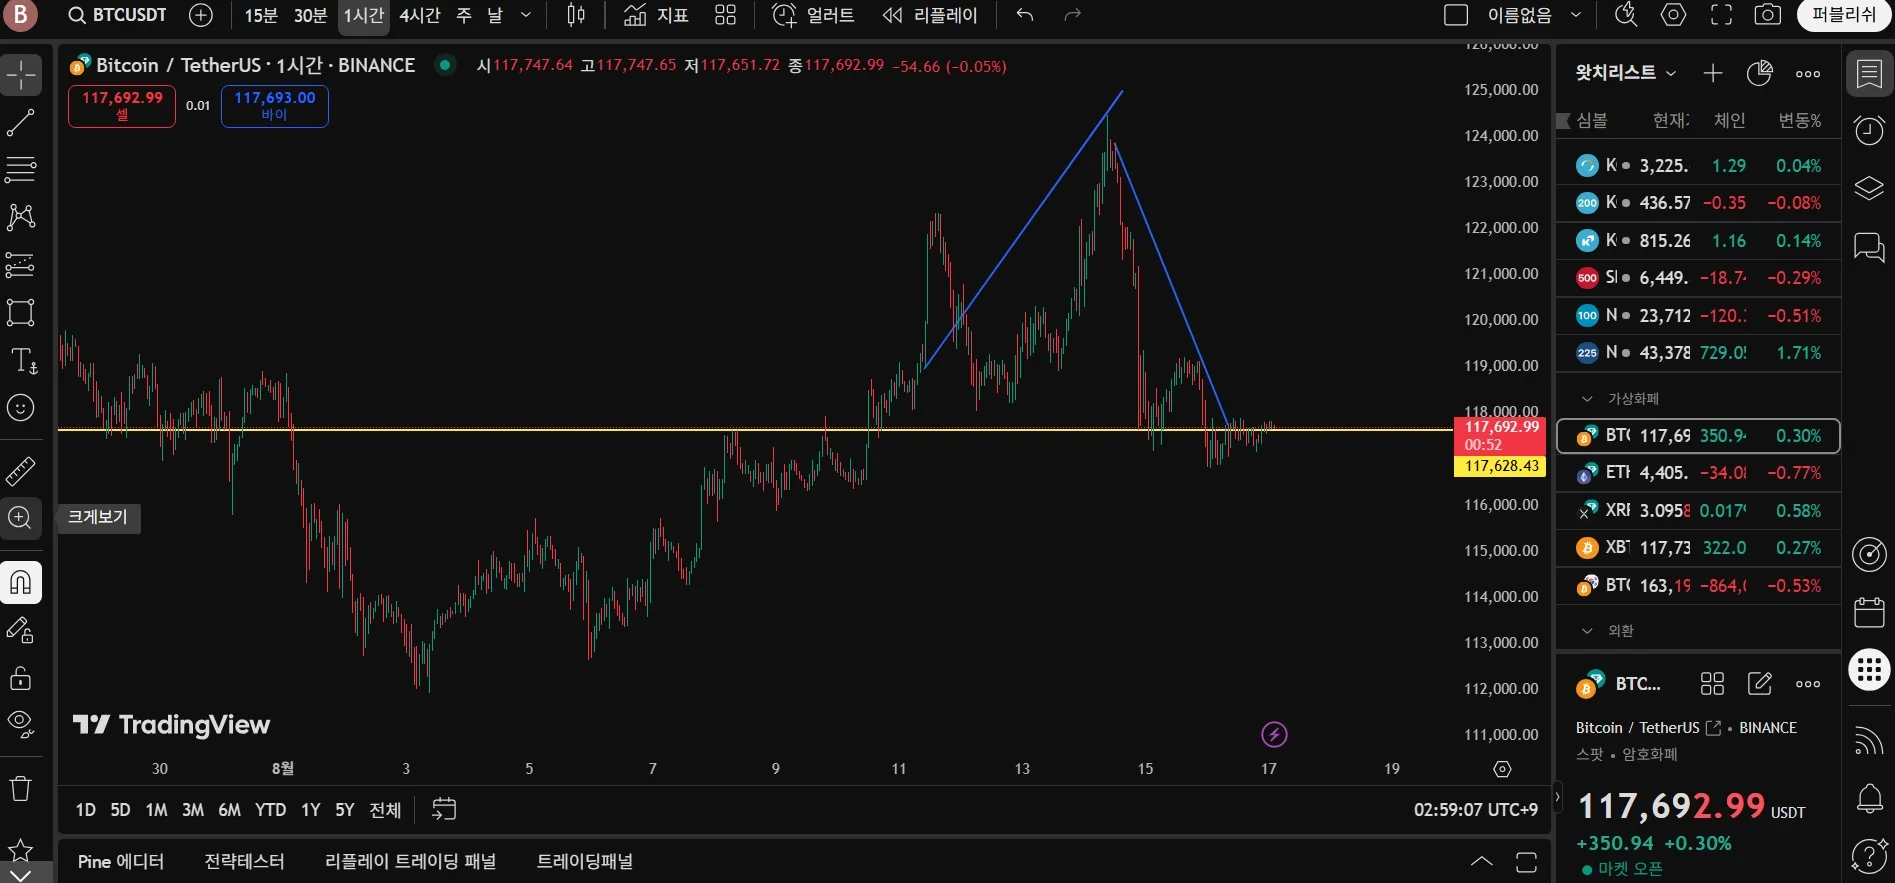1895x883 pixels.
Task: Take a chart snapshot with camera icon
Action: click(1768, 15)
